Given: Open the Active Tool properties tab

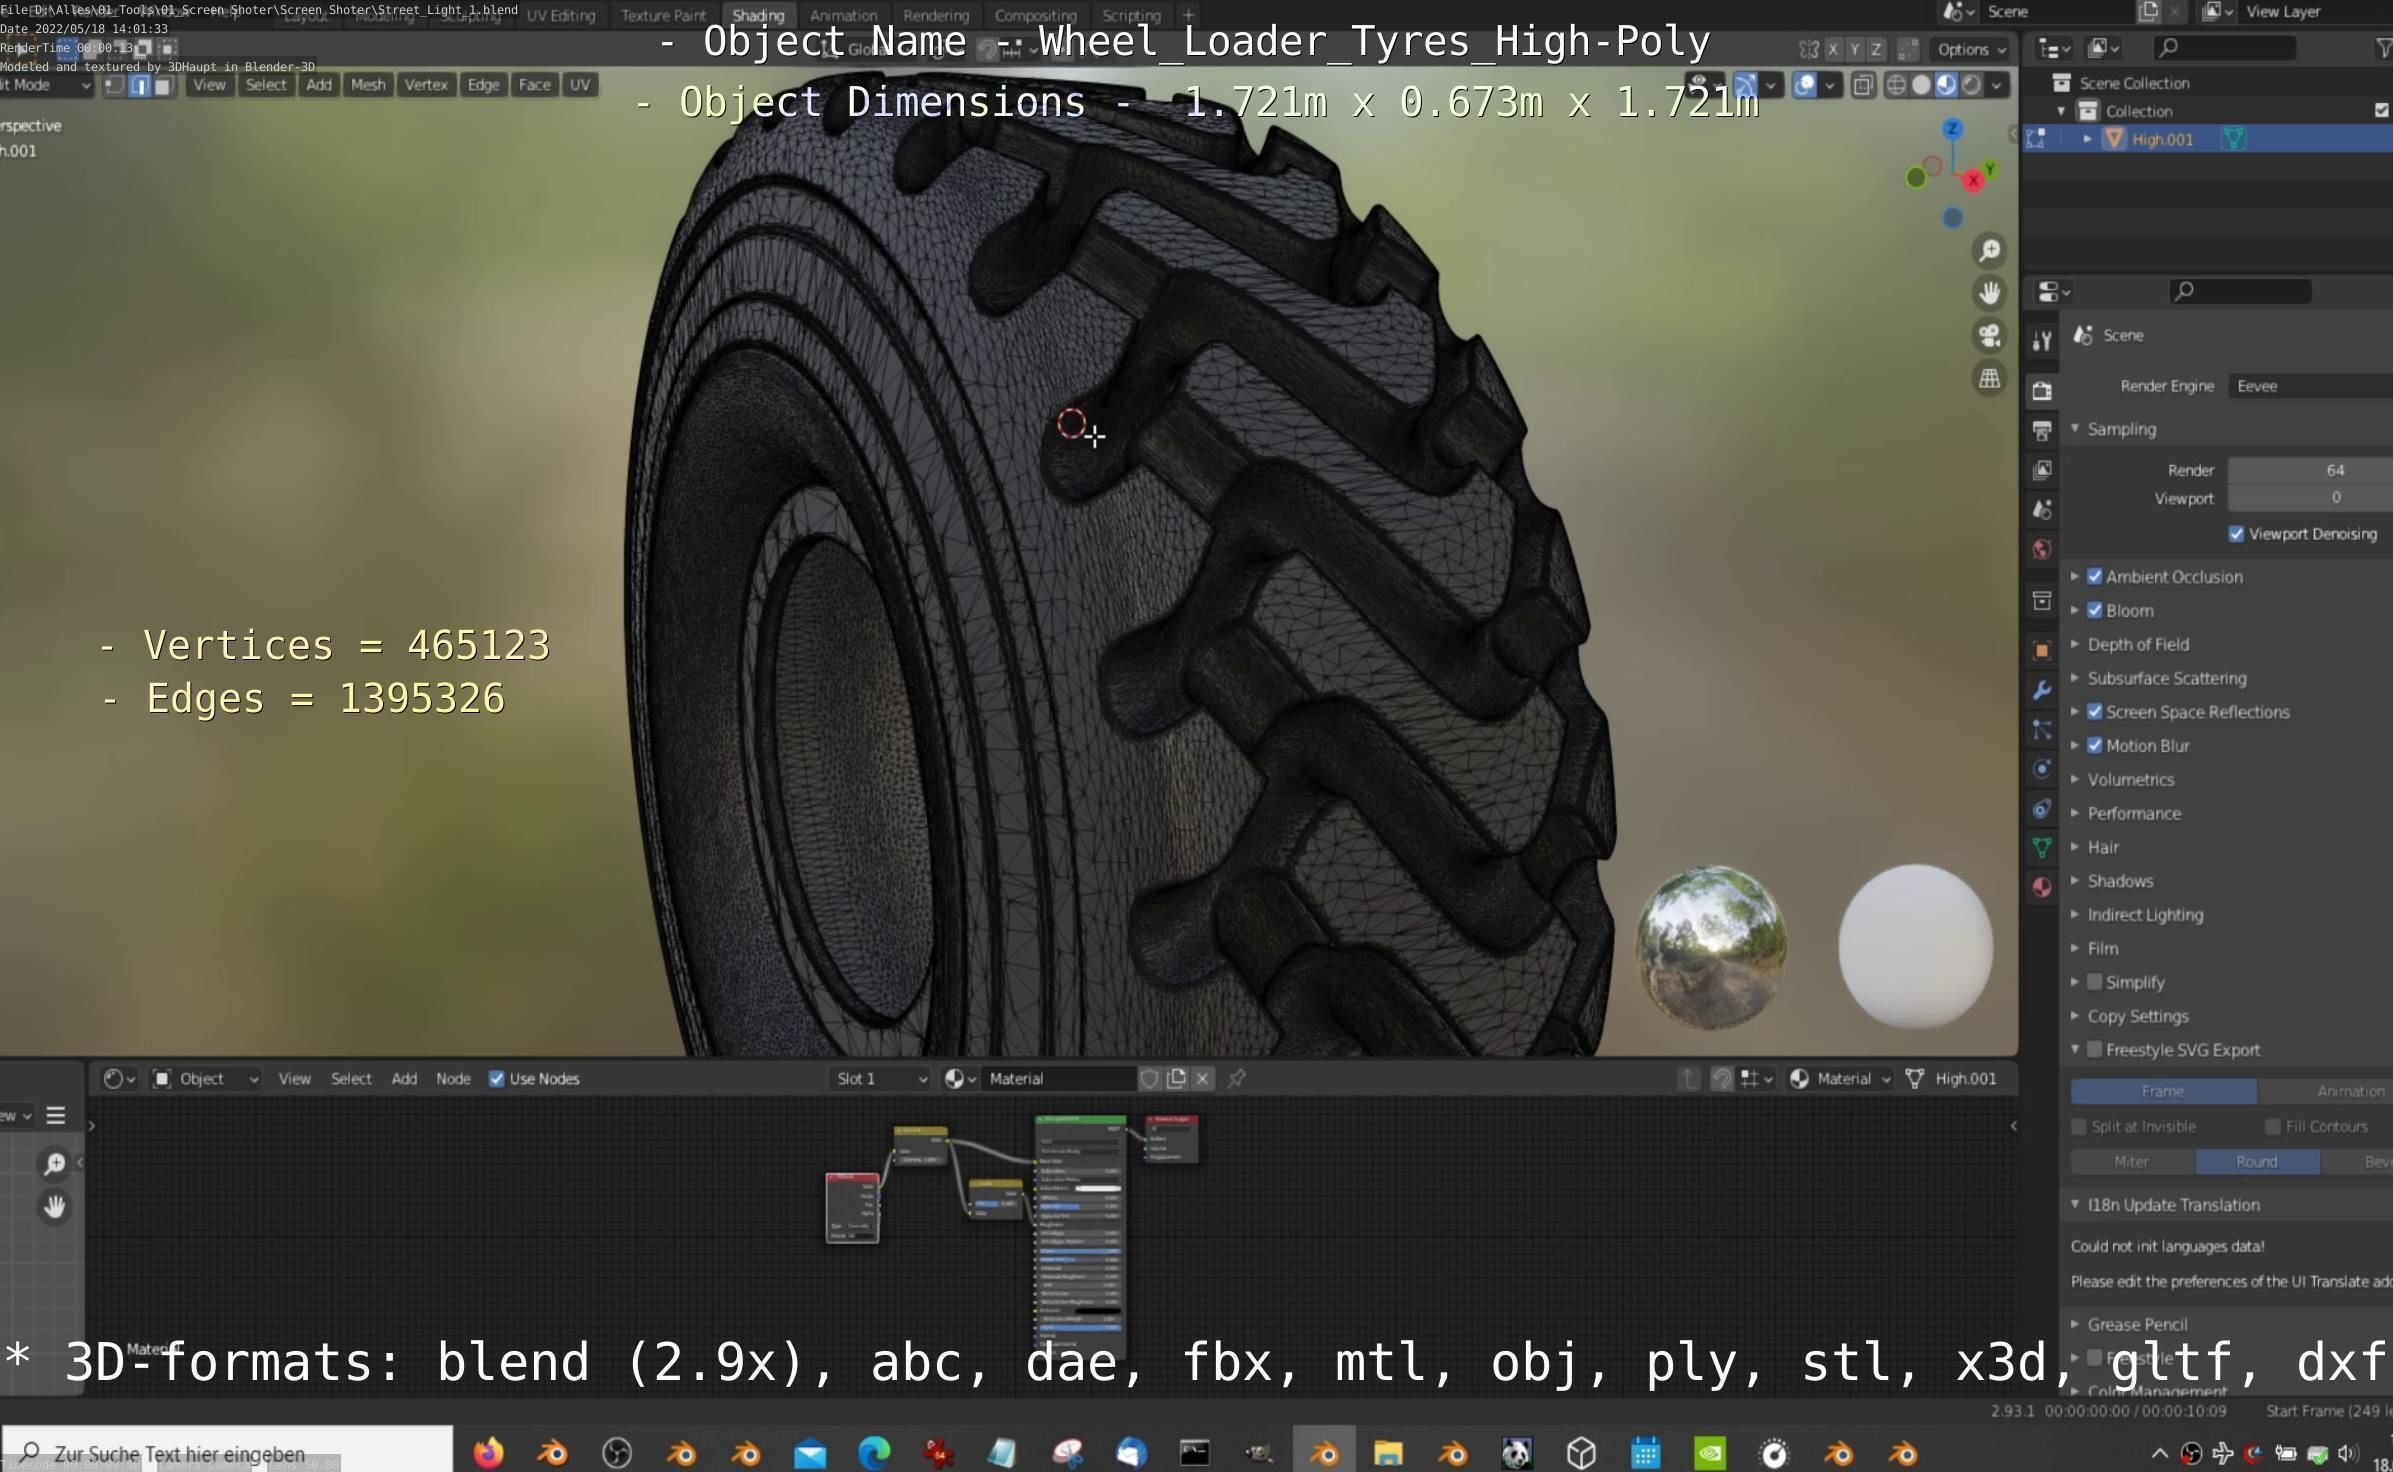Looking at the screenshot, I should [x=2042, y=341].
